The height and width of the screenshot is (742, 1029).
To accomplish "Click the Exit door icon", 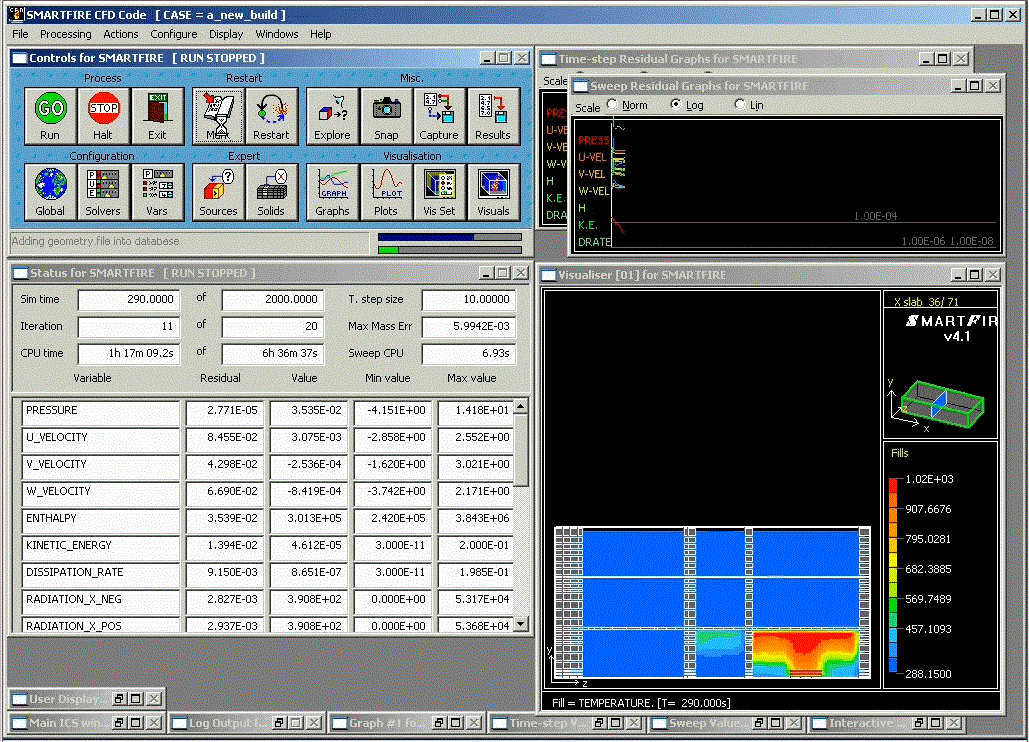I will (x=157, y=115).
